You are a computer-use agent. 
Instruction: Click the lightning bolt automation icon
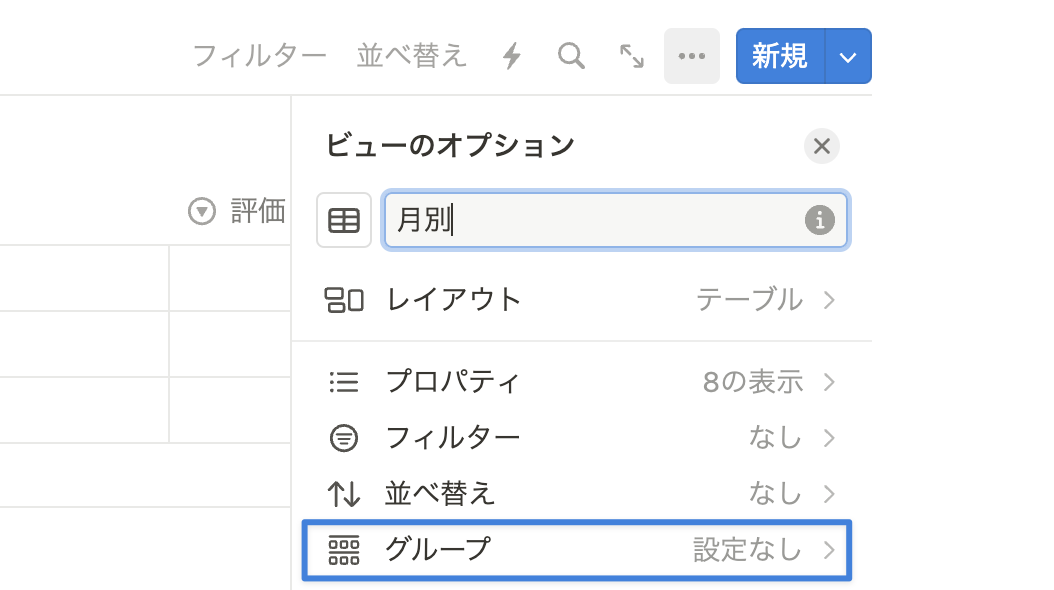(512, 56)
